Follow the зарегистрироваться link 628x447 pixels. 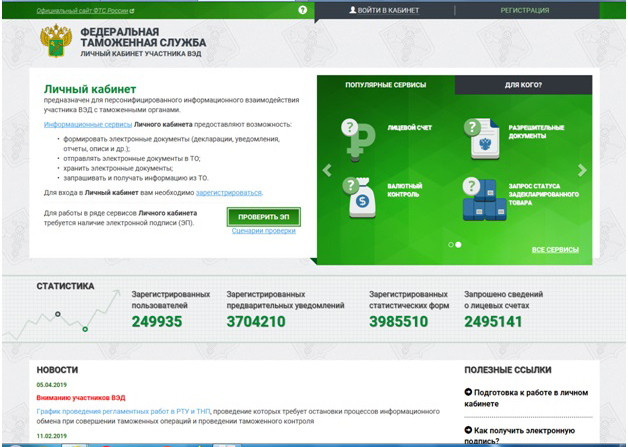coord(229,193)
